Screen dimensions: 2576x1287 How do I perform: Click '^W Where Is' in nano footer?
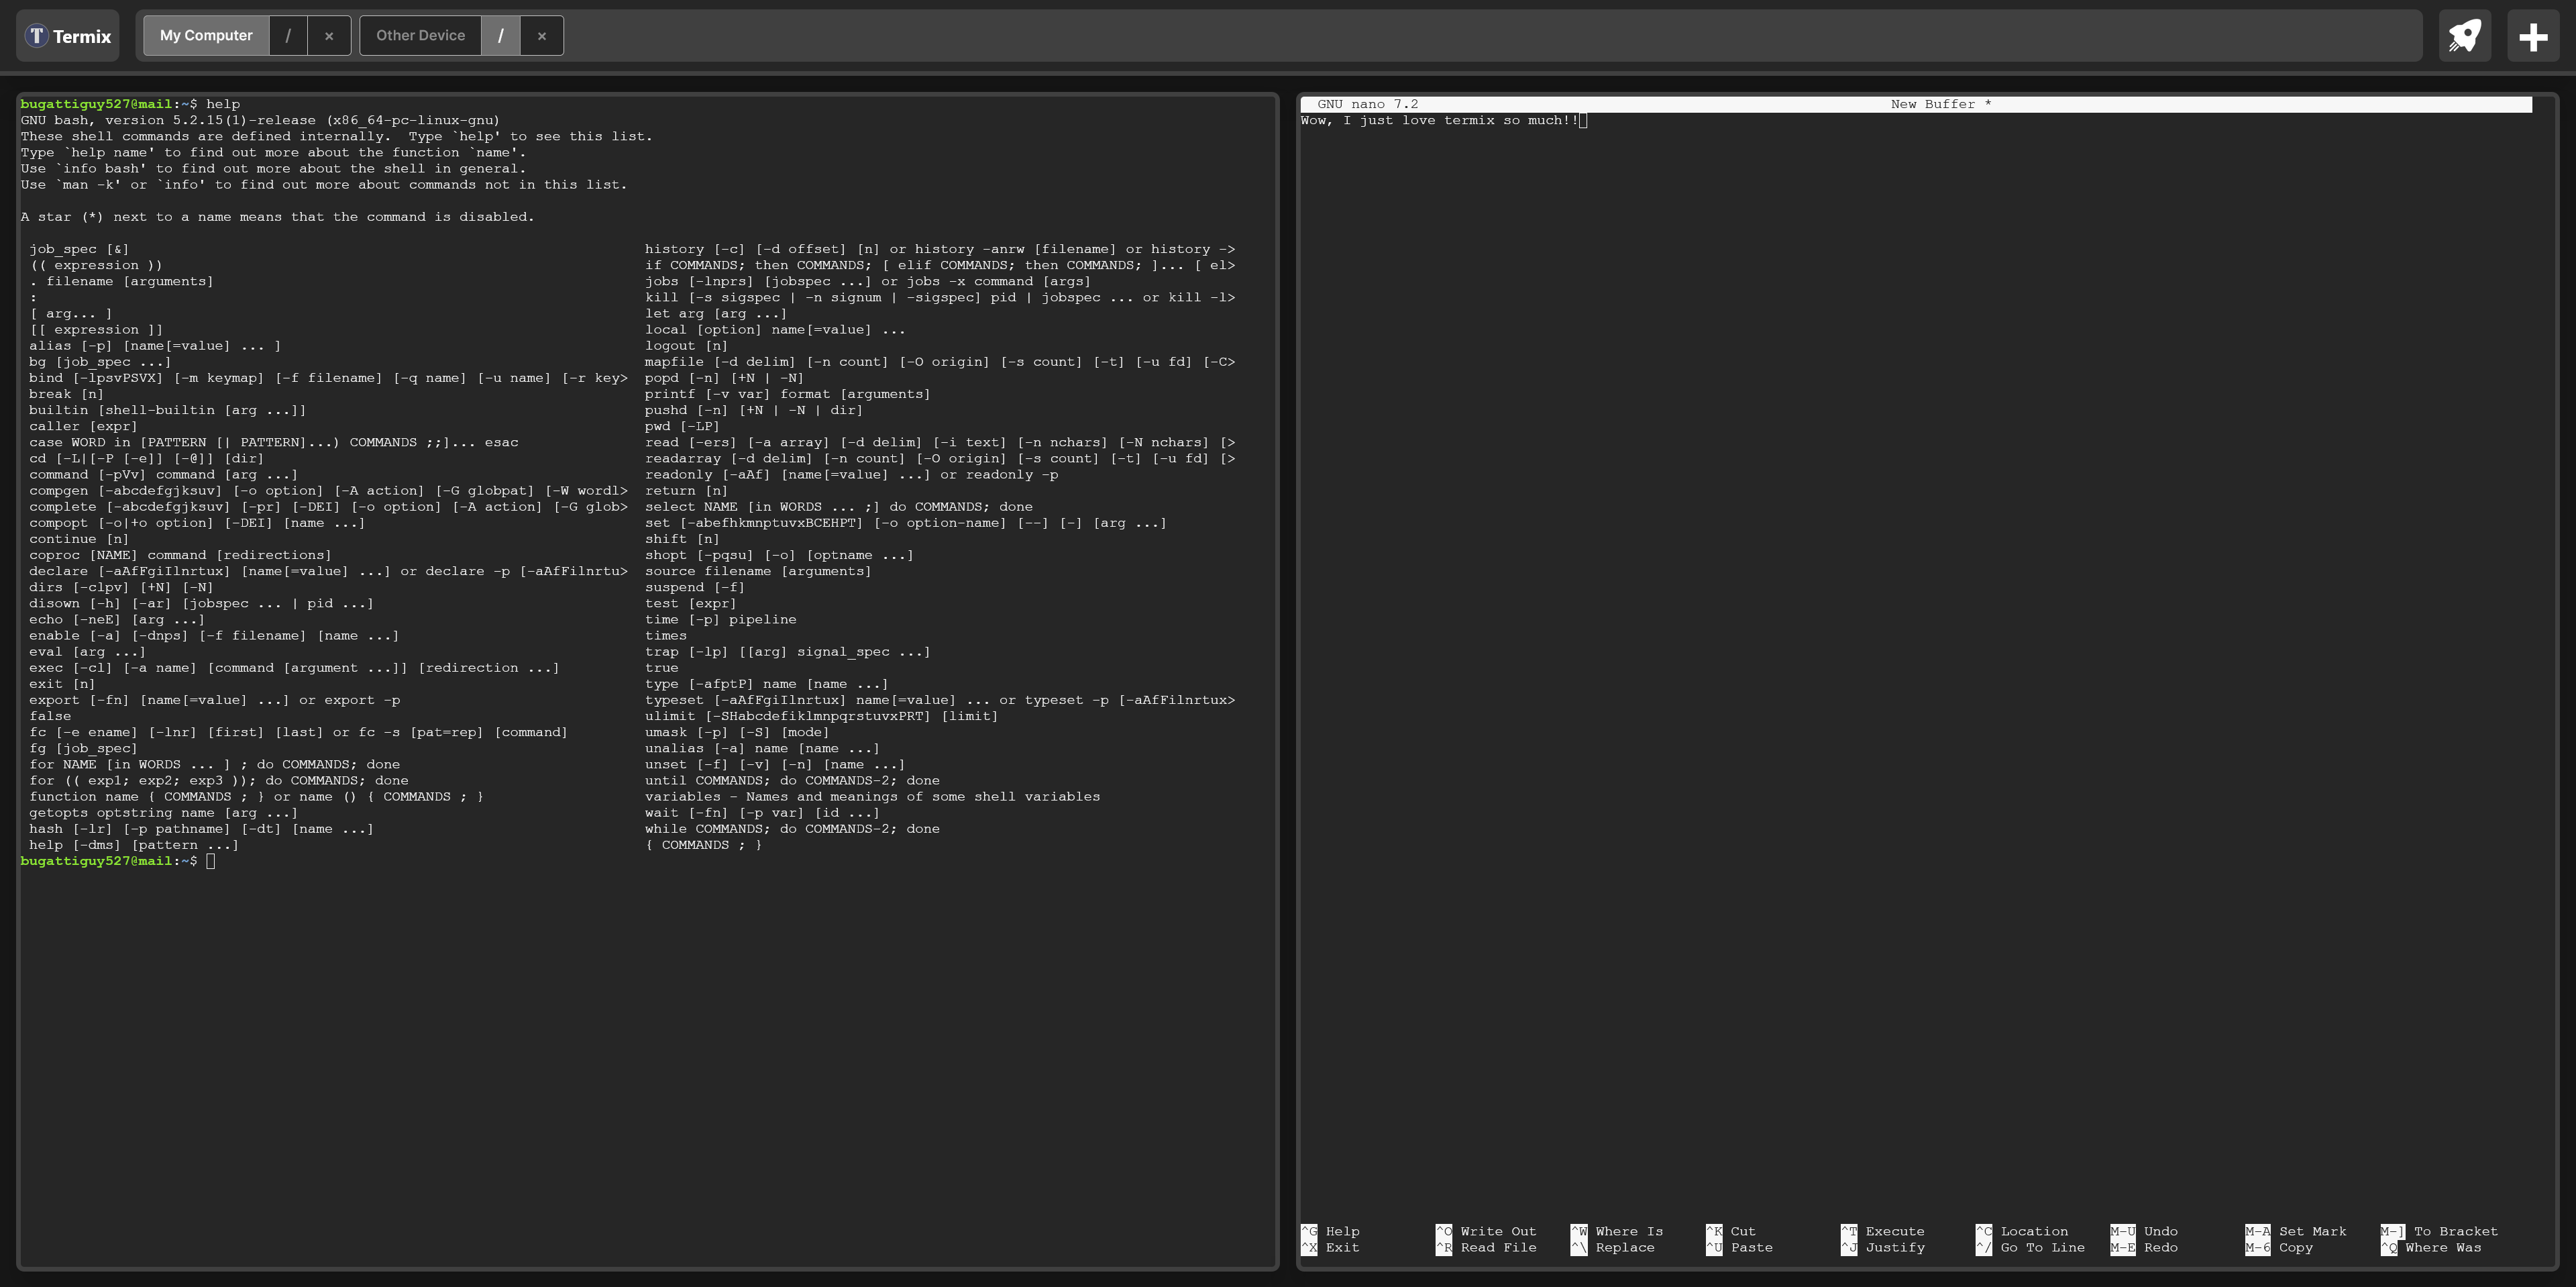click(1617, 1231)
